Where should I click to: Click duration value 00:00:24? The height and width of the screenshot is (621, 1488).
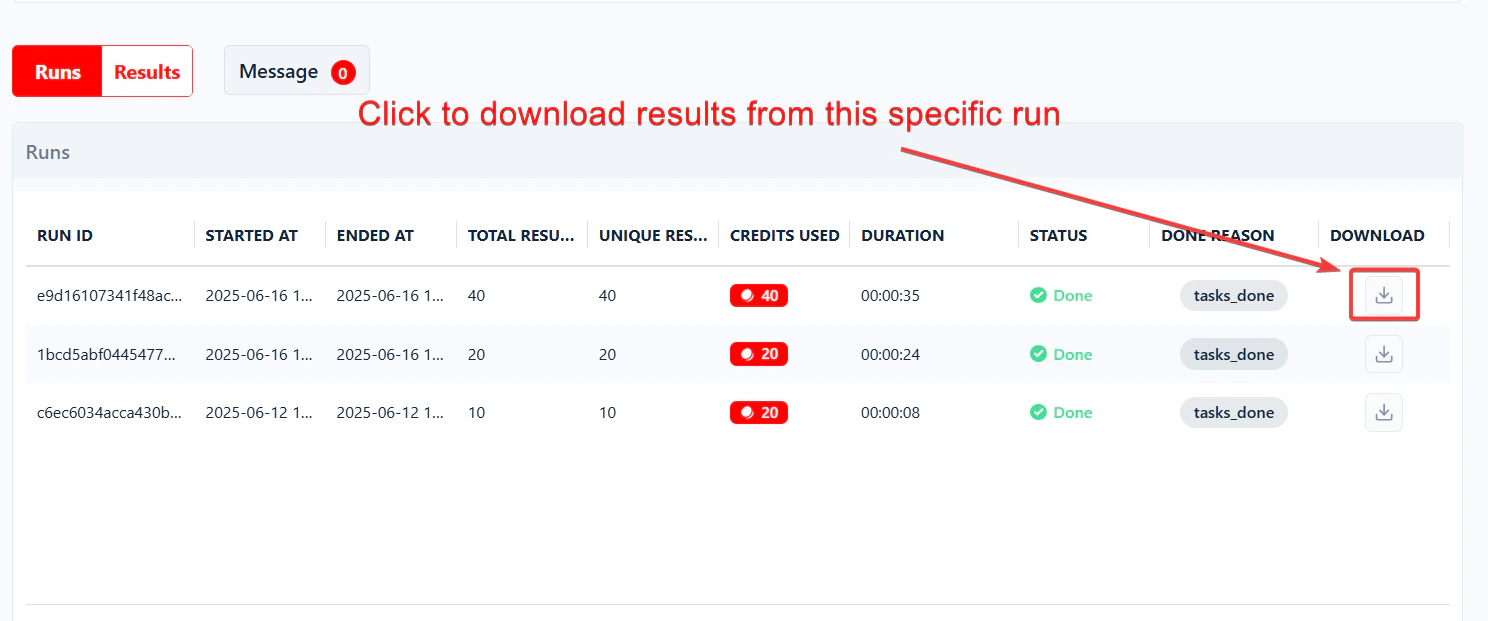(891, 354)
